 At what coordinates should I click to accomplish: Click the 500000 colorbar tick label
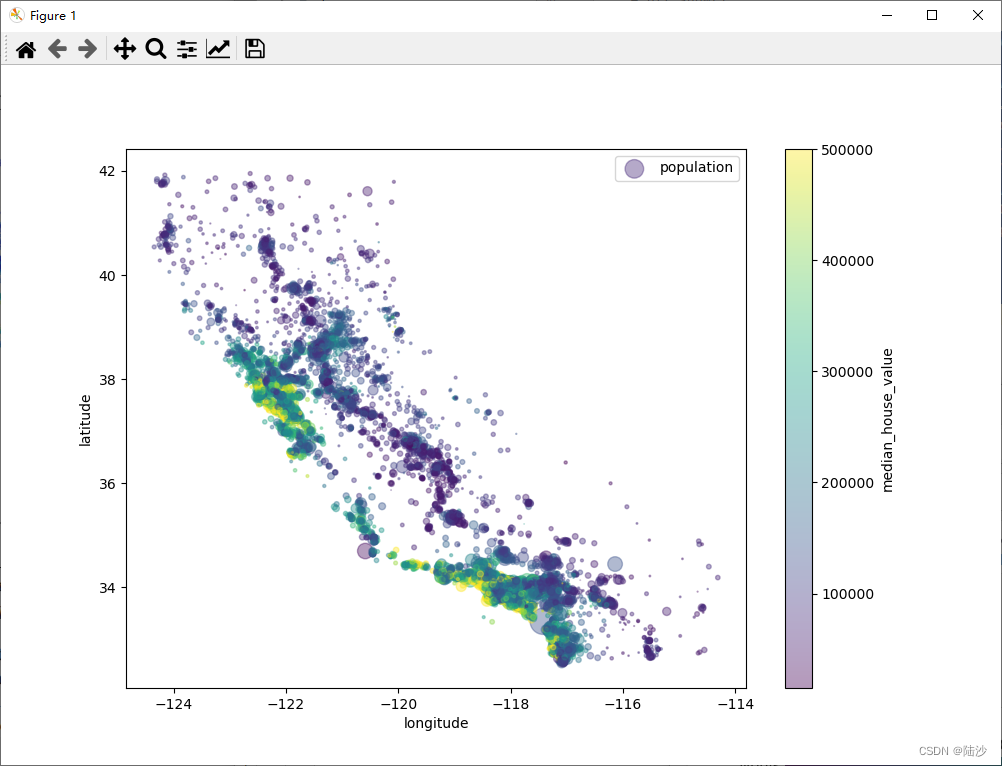[x=847, y=150]
